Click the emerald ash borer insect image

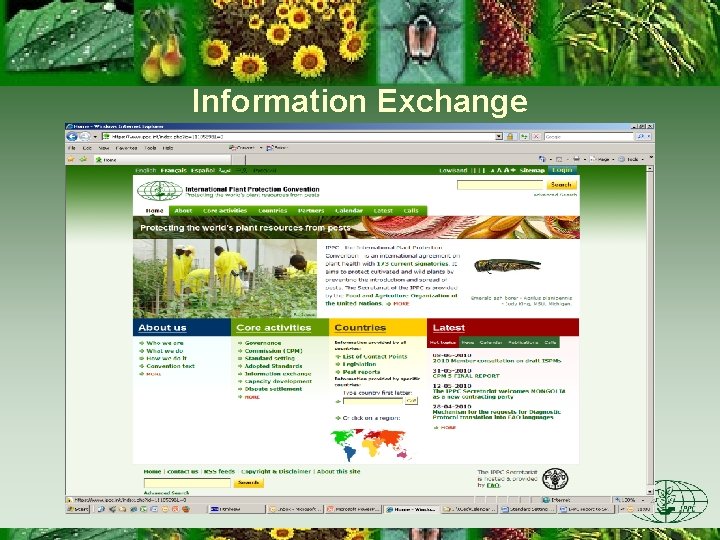tap(507, 265)
